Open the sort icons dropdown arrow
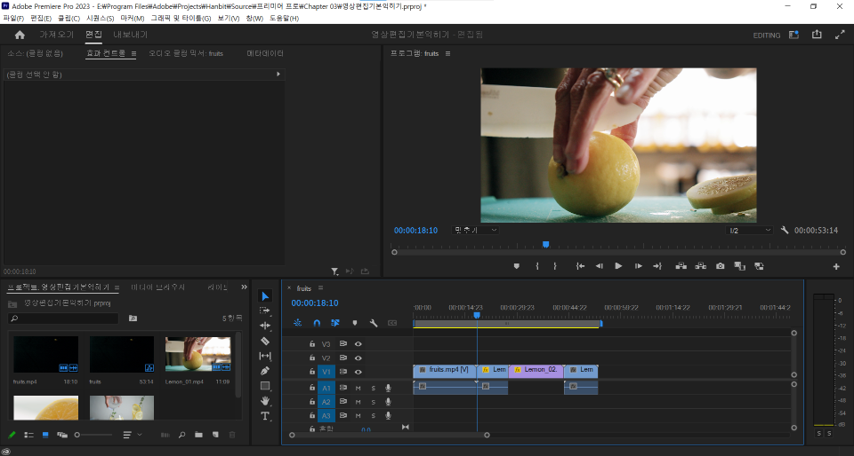The width and height of the screenshot is (854, 456). 139,435
